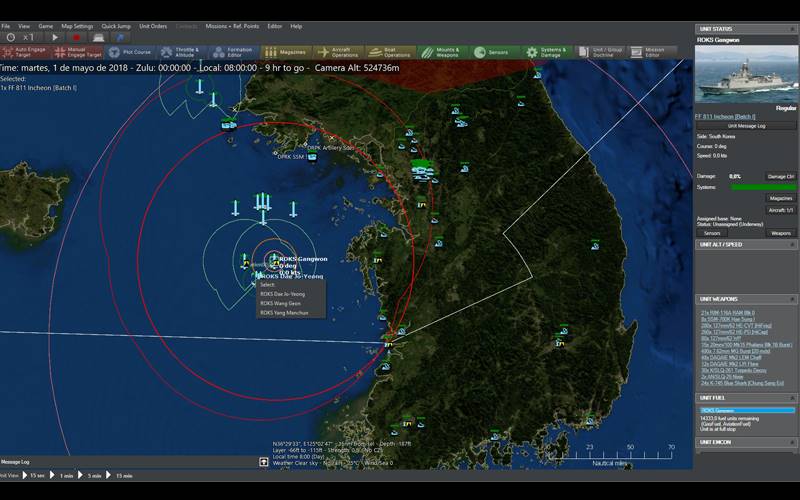Viewport: 800px width, 500px height.
Task: Click the green Systems status bar
Action: [x=764, y=187]
